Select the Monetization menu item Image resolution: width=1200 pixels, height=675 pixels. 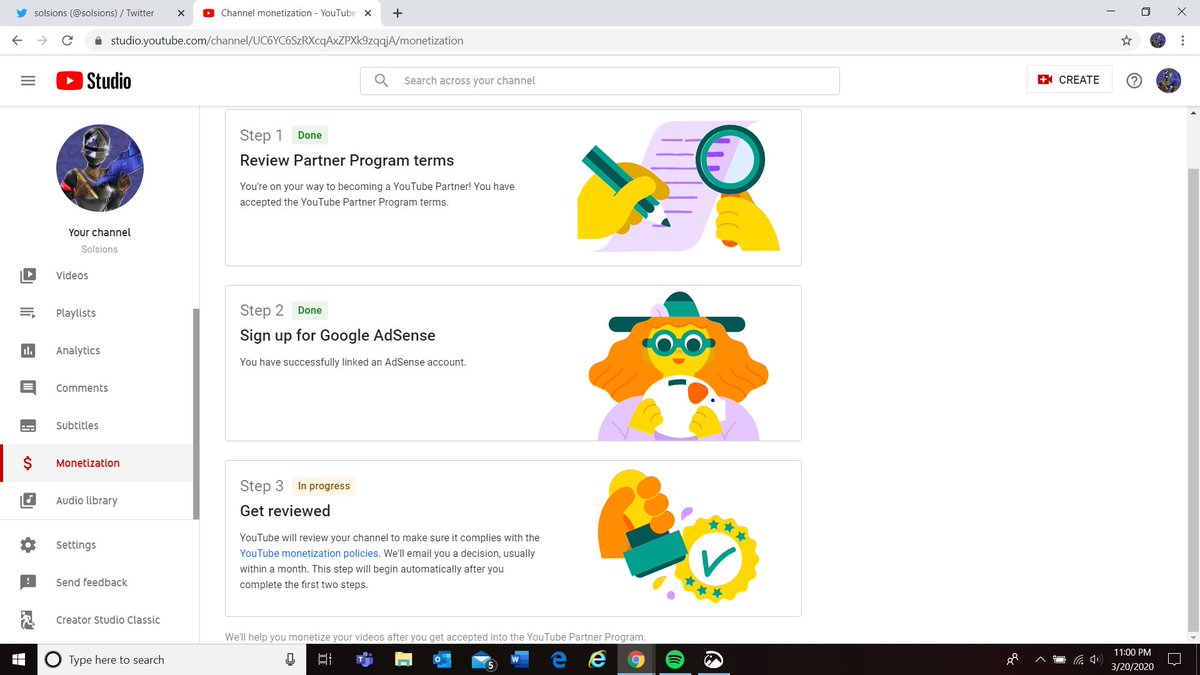tap(87, 463)
